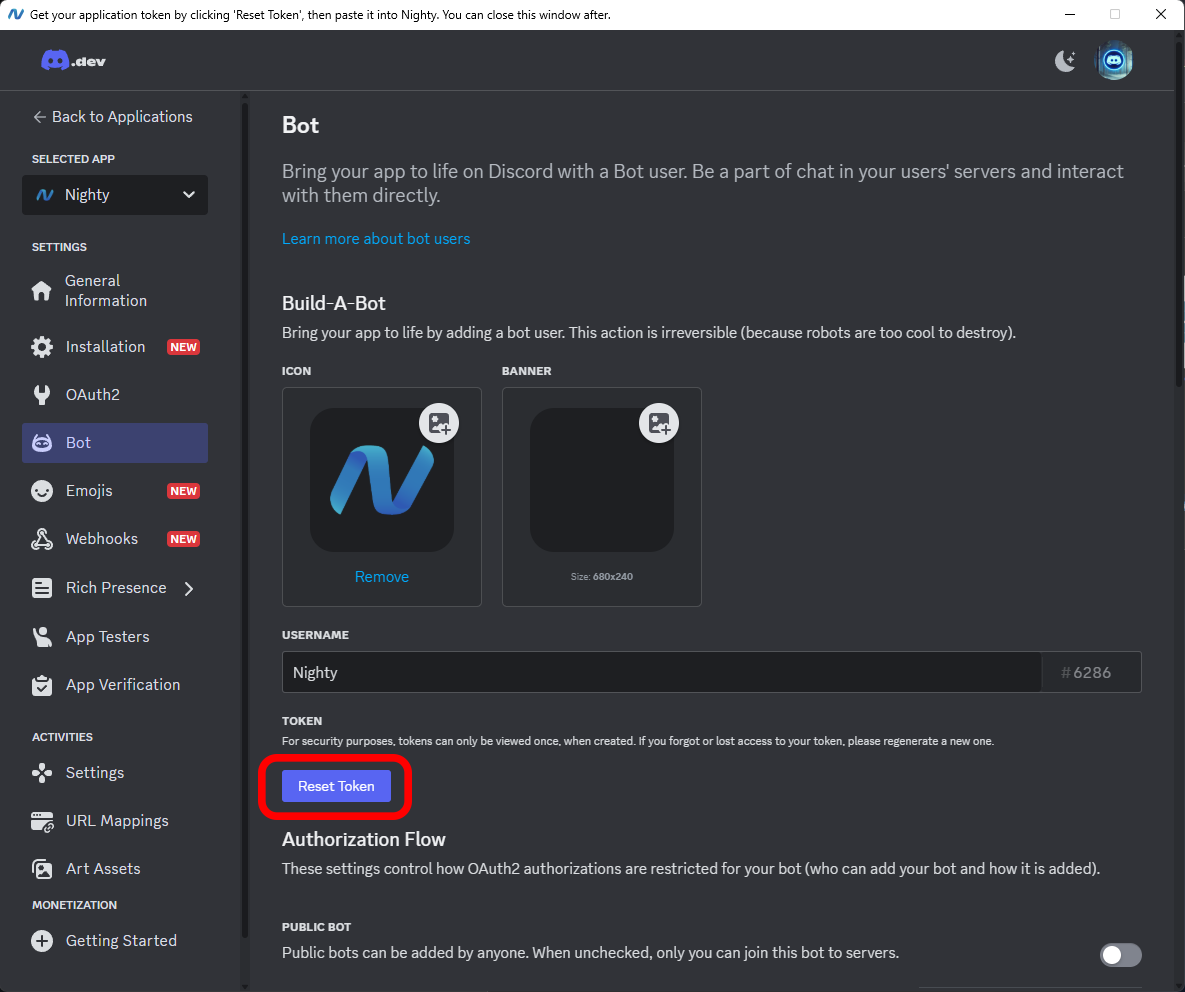This screenshot has width=1185, height=992.
Task: Click the Reset Token button
Action: pyautogui.click(x=336, y=786)
